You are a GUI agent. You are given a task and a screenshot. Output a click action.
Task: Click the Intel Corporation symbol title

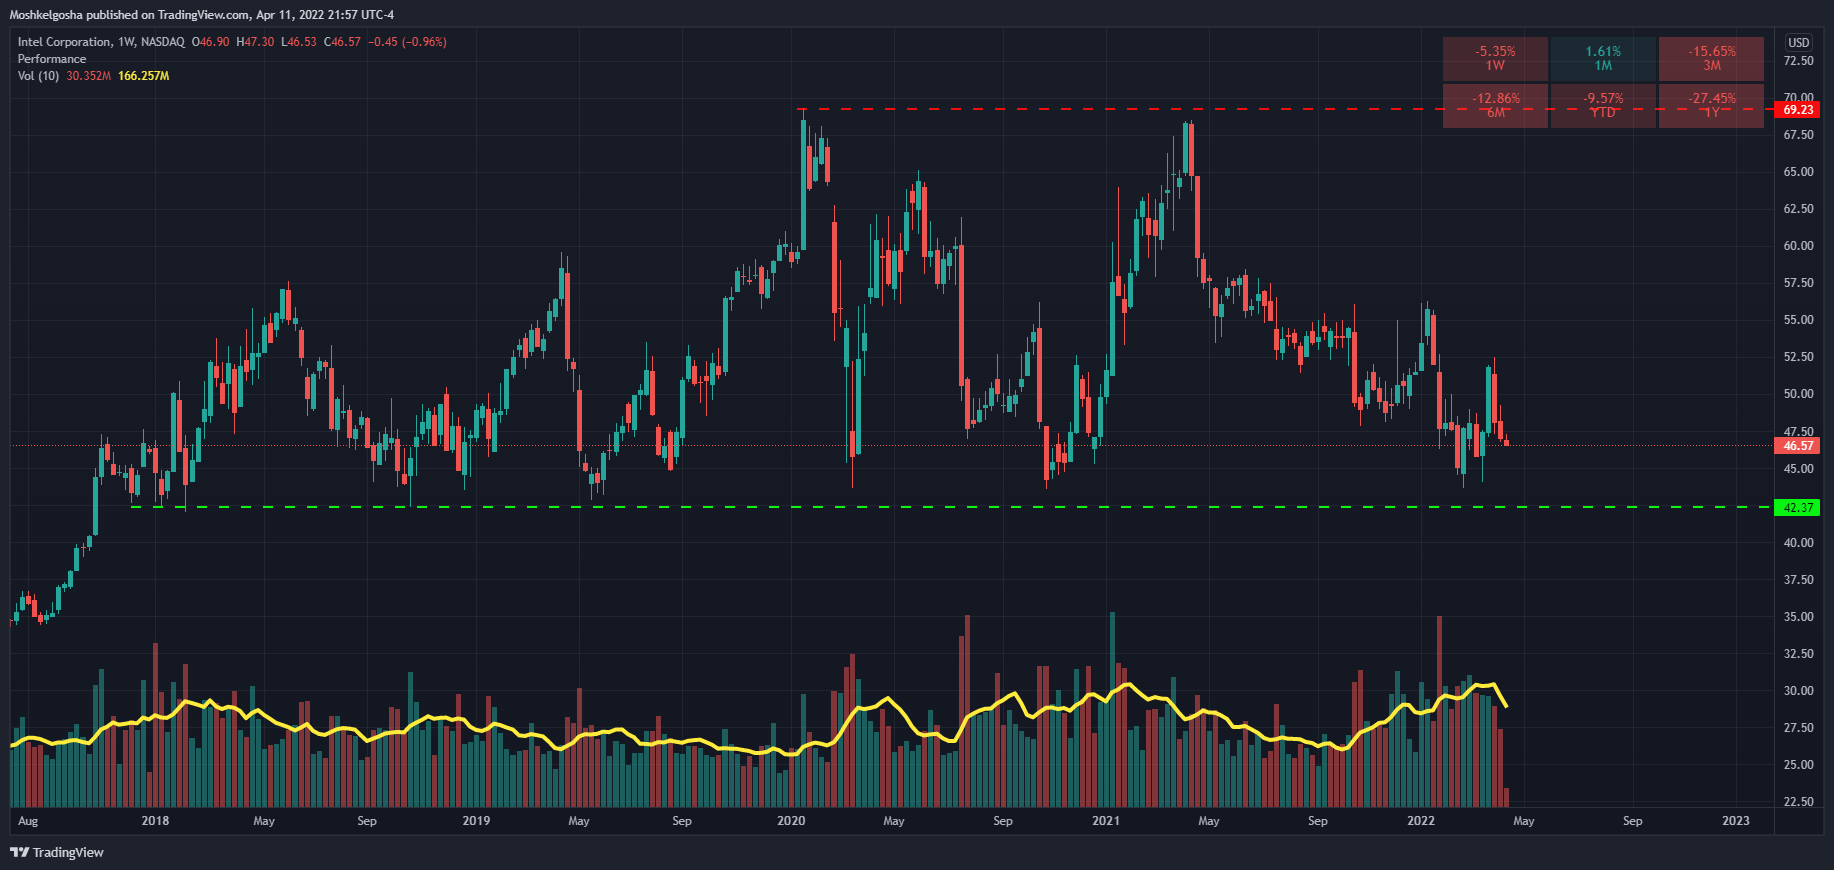101,42
